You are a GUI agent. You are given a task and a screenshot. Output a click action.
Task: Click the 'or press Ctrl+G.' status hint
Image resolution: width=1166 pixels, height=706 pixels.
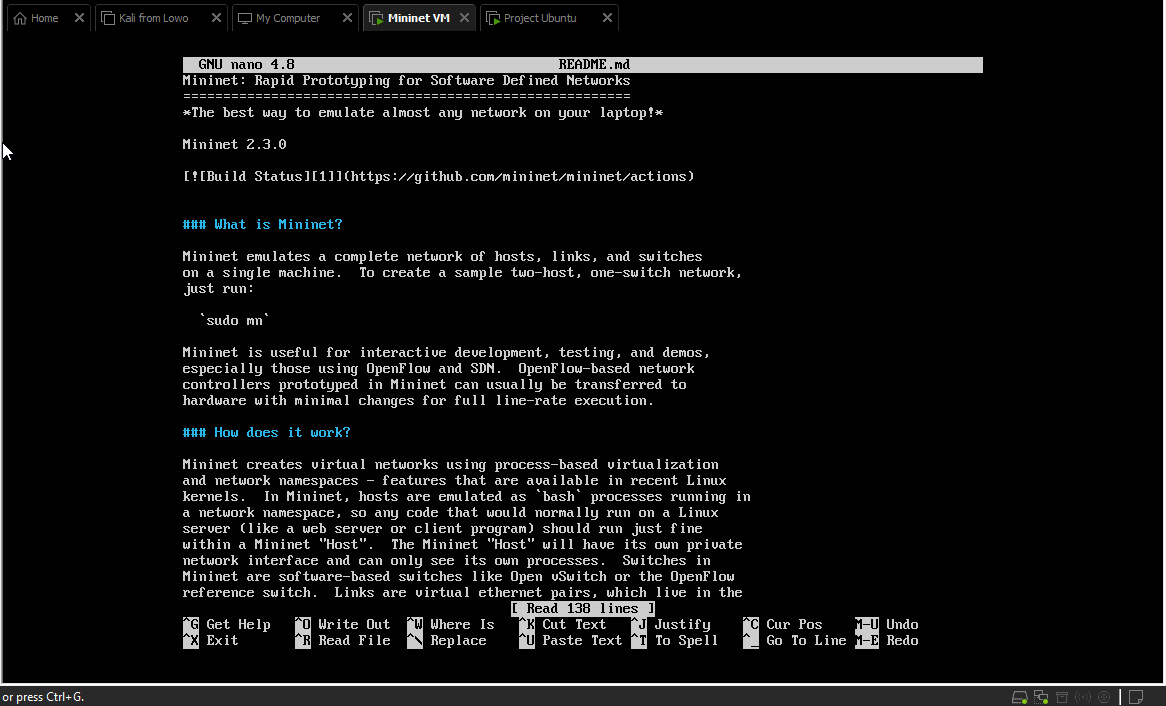(x=43, y=697)
